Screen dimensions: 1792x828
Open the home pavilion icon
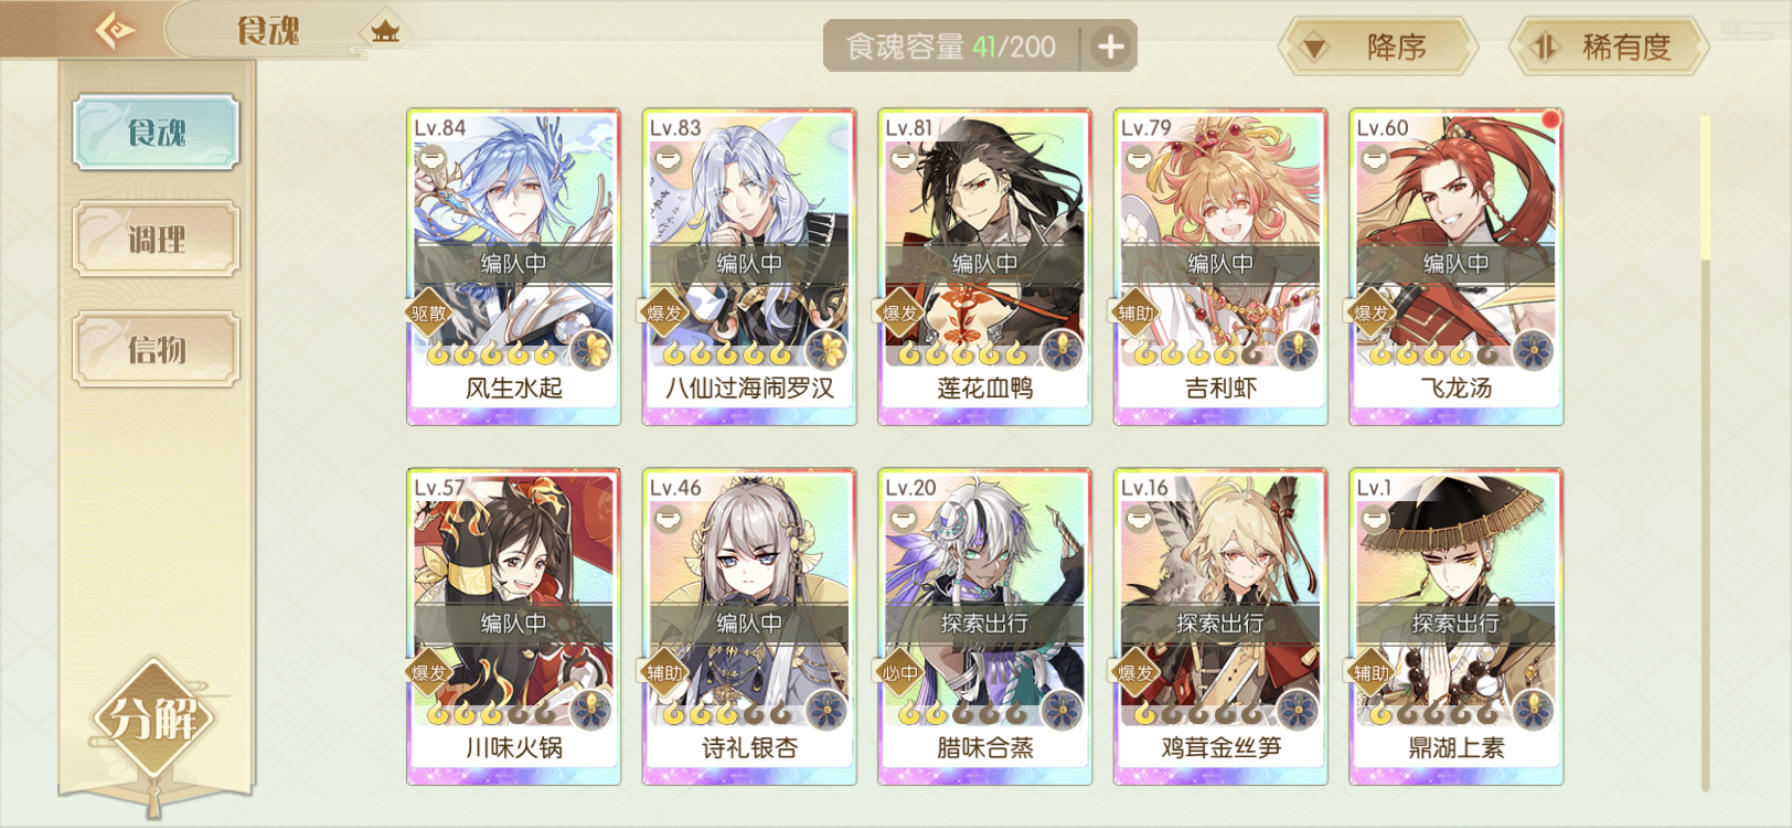click(385, 32)
